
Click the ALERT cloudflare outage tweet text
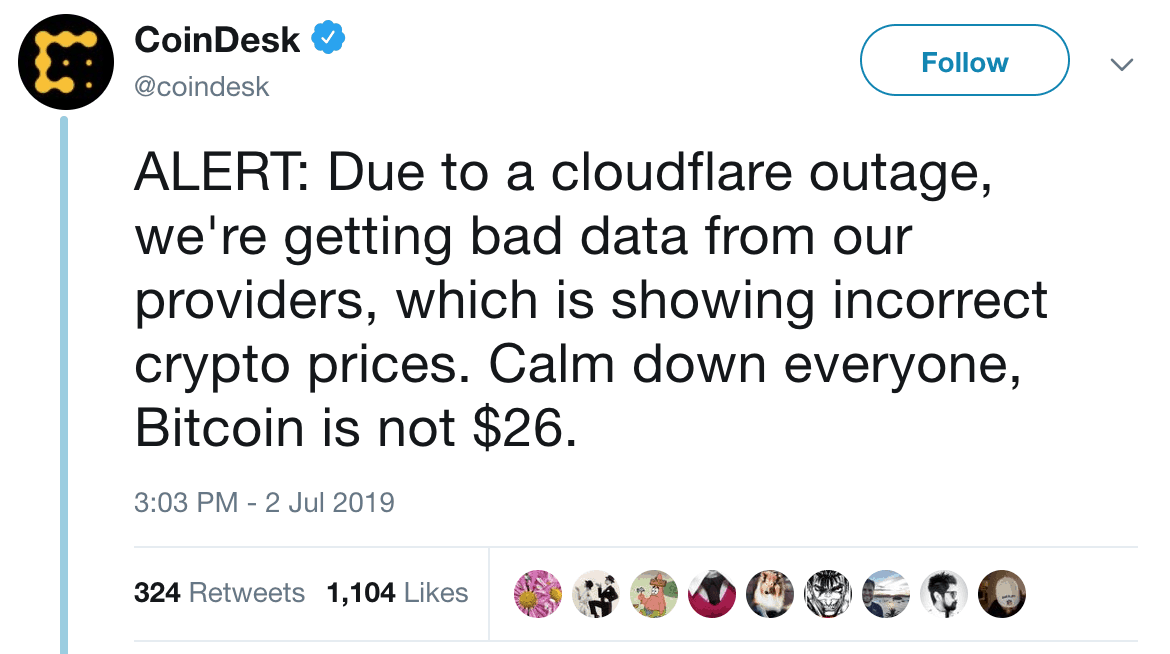591,300
